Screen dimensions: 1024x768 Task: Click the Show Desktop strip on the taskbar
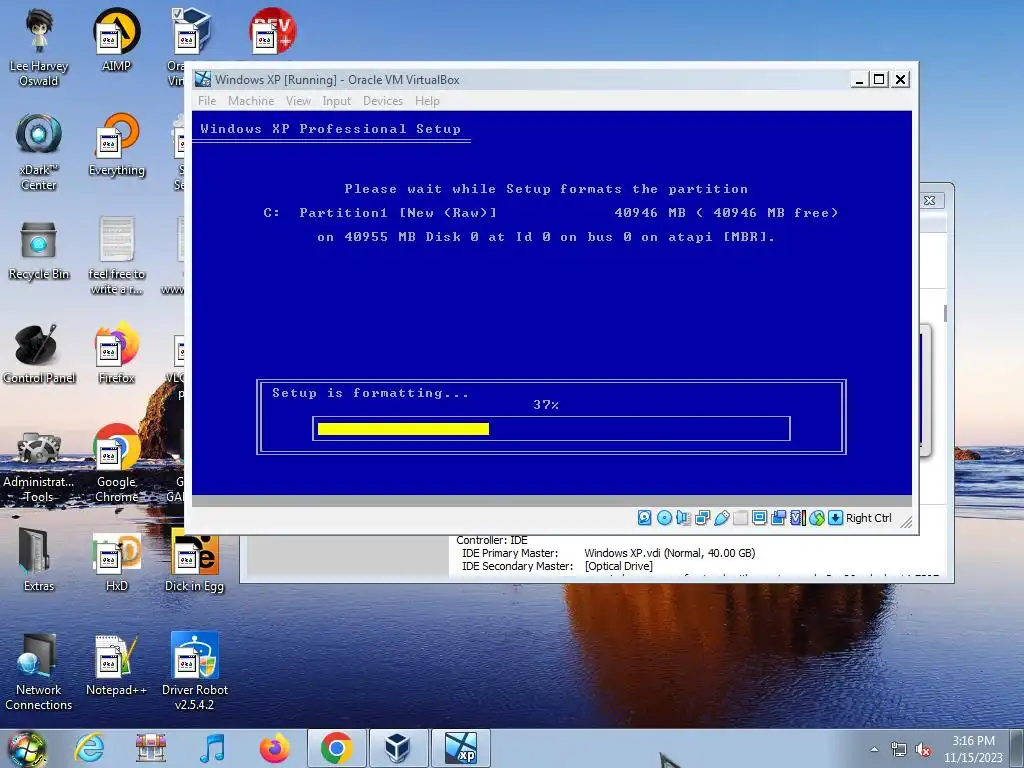(x=1017, y=748)
